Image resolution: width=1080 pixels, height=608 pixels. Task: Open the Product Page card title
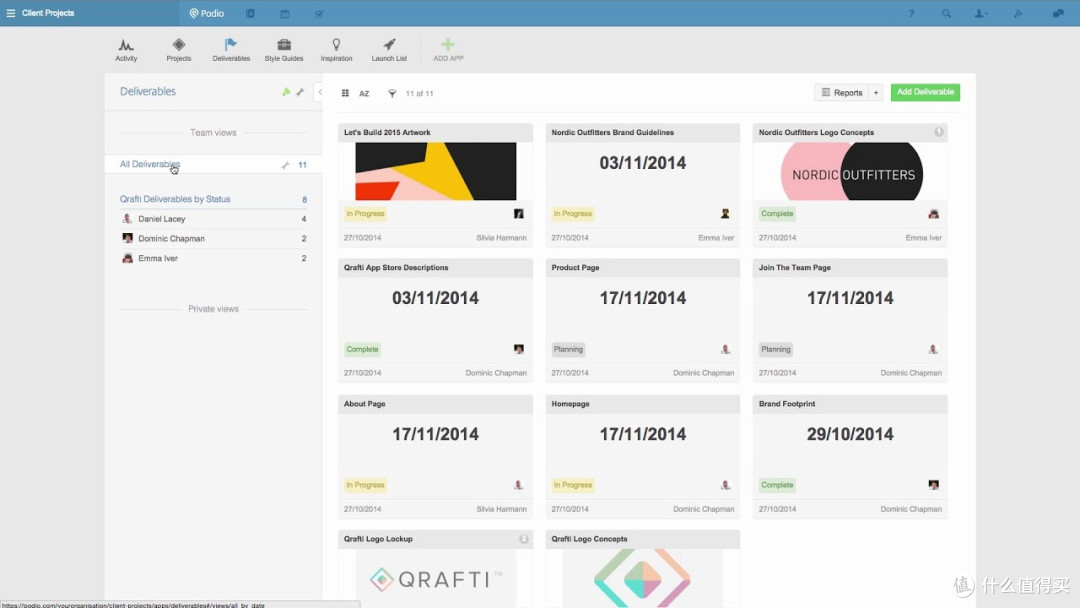(x=575, y=267)
